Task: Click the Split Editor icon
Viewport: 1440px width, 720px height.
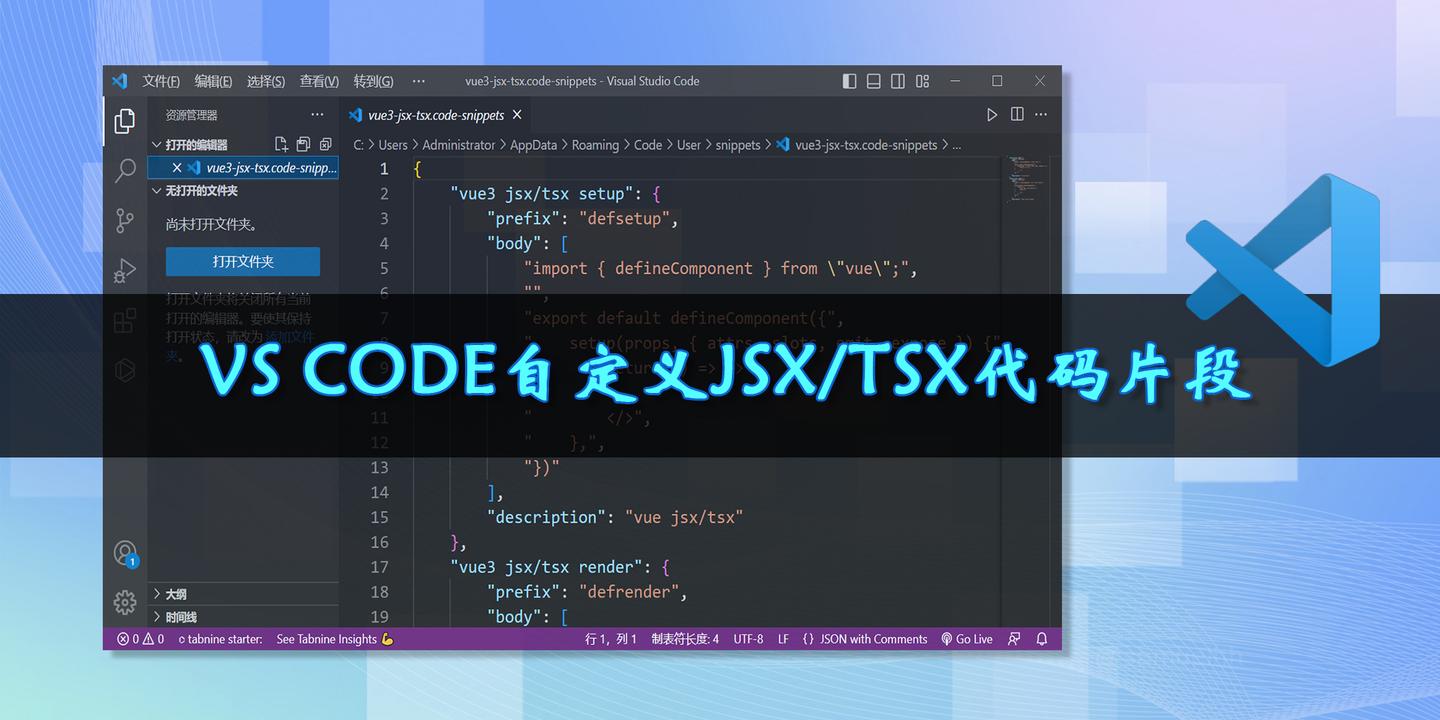Action: click(x=1017, y=114)
